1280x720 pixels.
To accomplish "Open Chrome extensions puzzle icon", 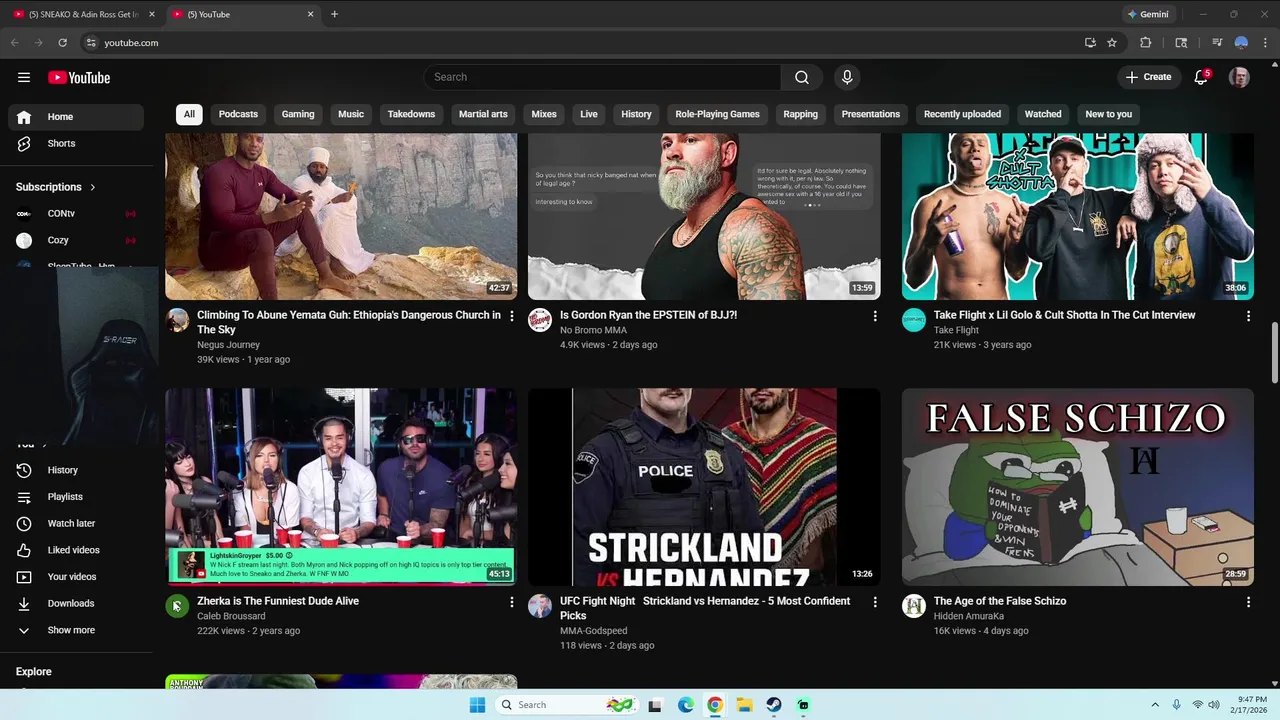I will click(1146, 43).
